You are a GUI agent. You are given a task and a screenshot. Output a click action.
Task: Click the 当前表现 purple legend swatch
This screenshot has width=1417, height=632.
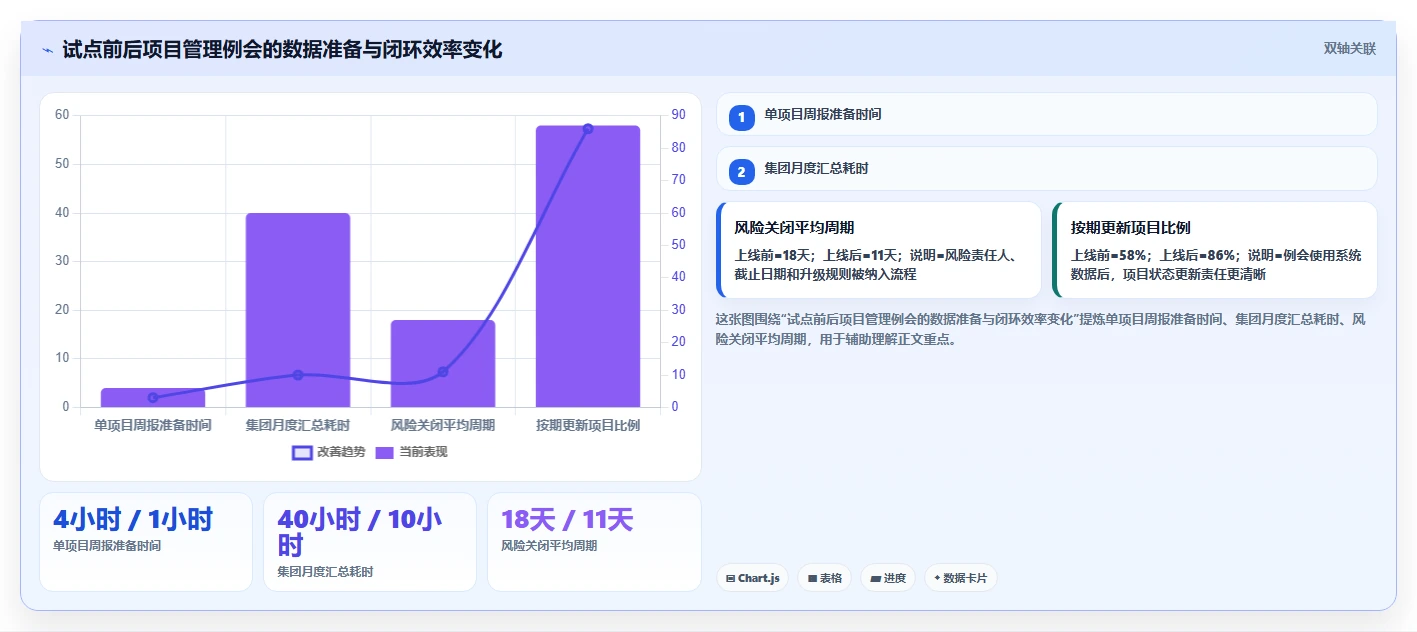coord(385,452)
